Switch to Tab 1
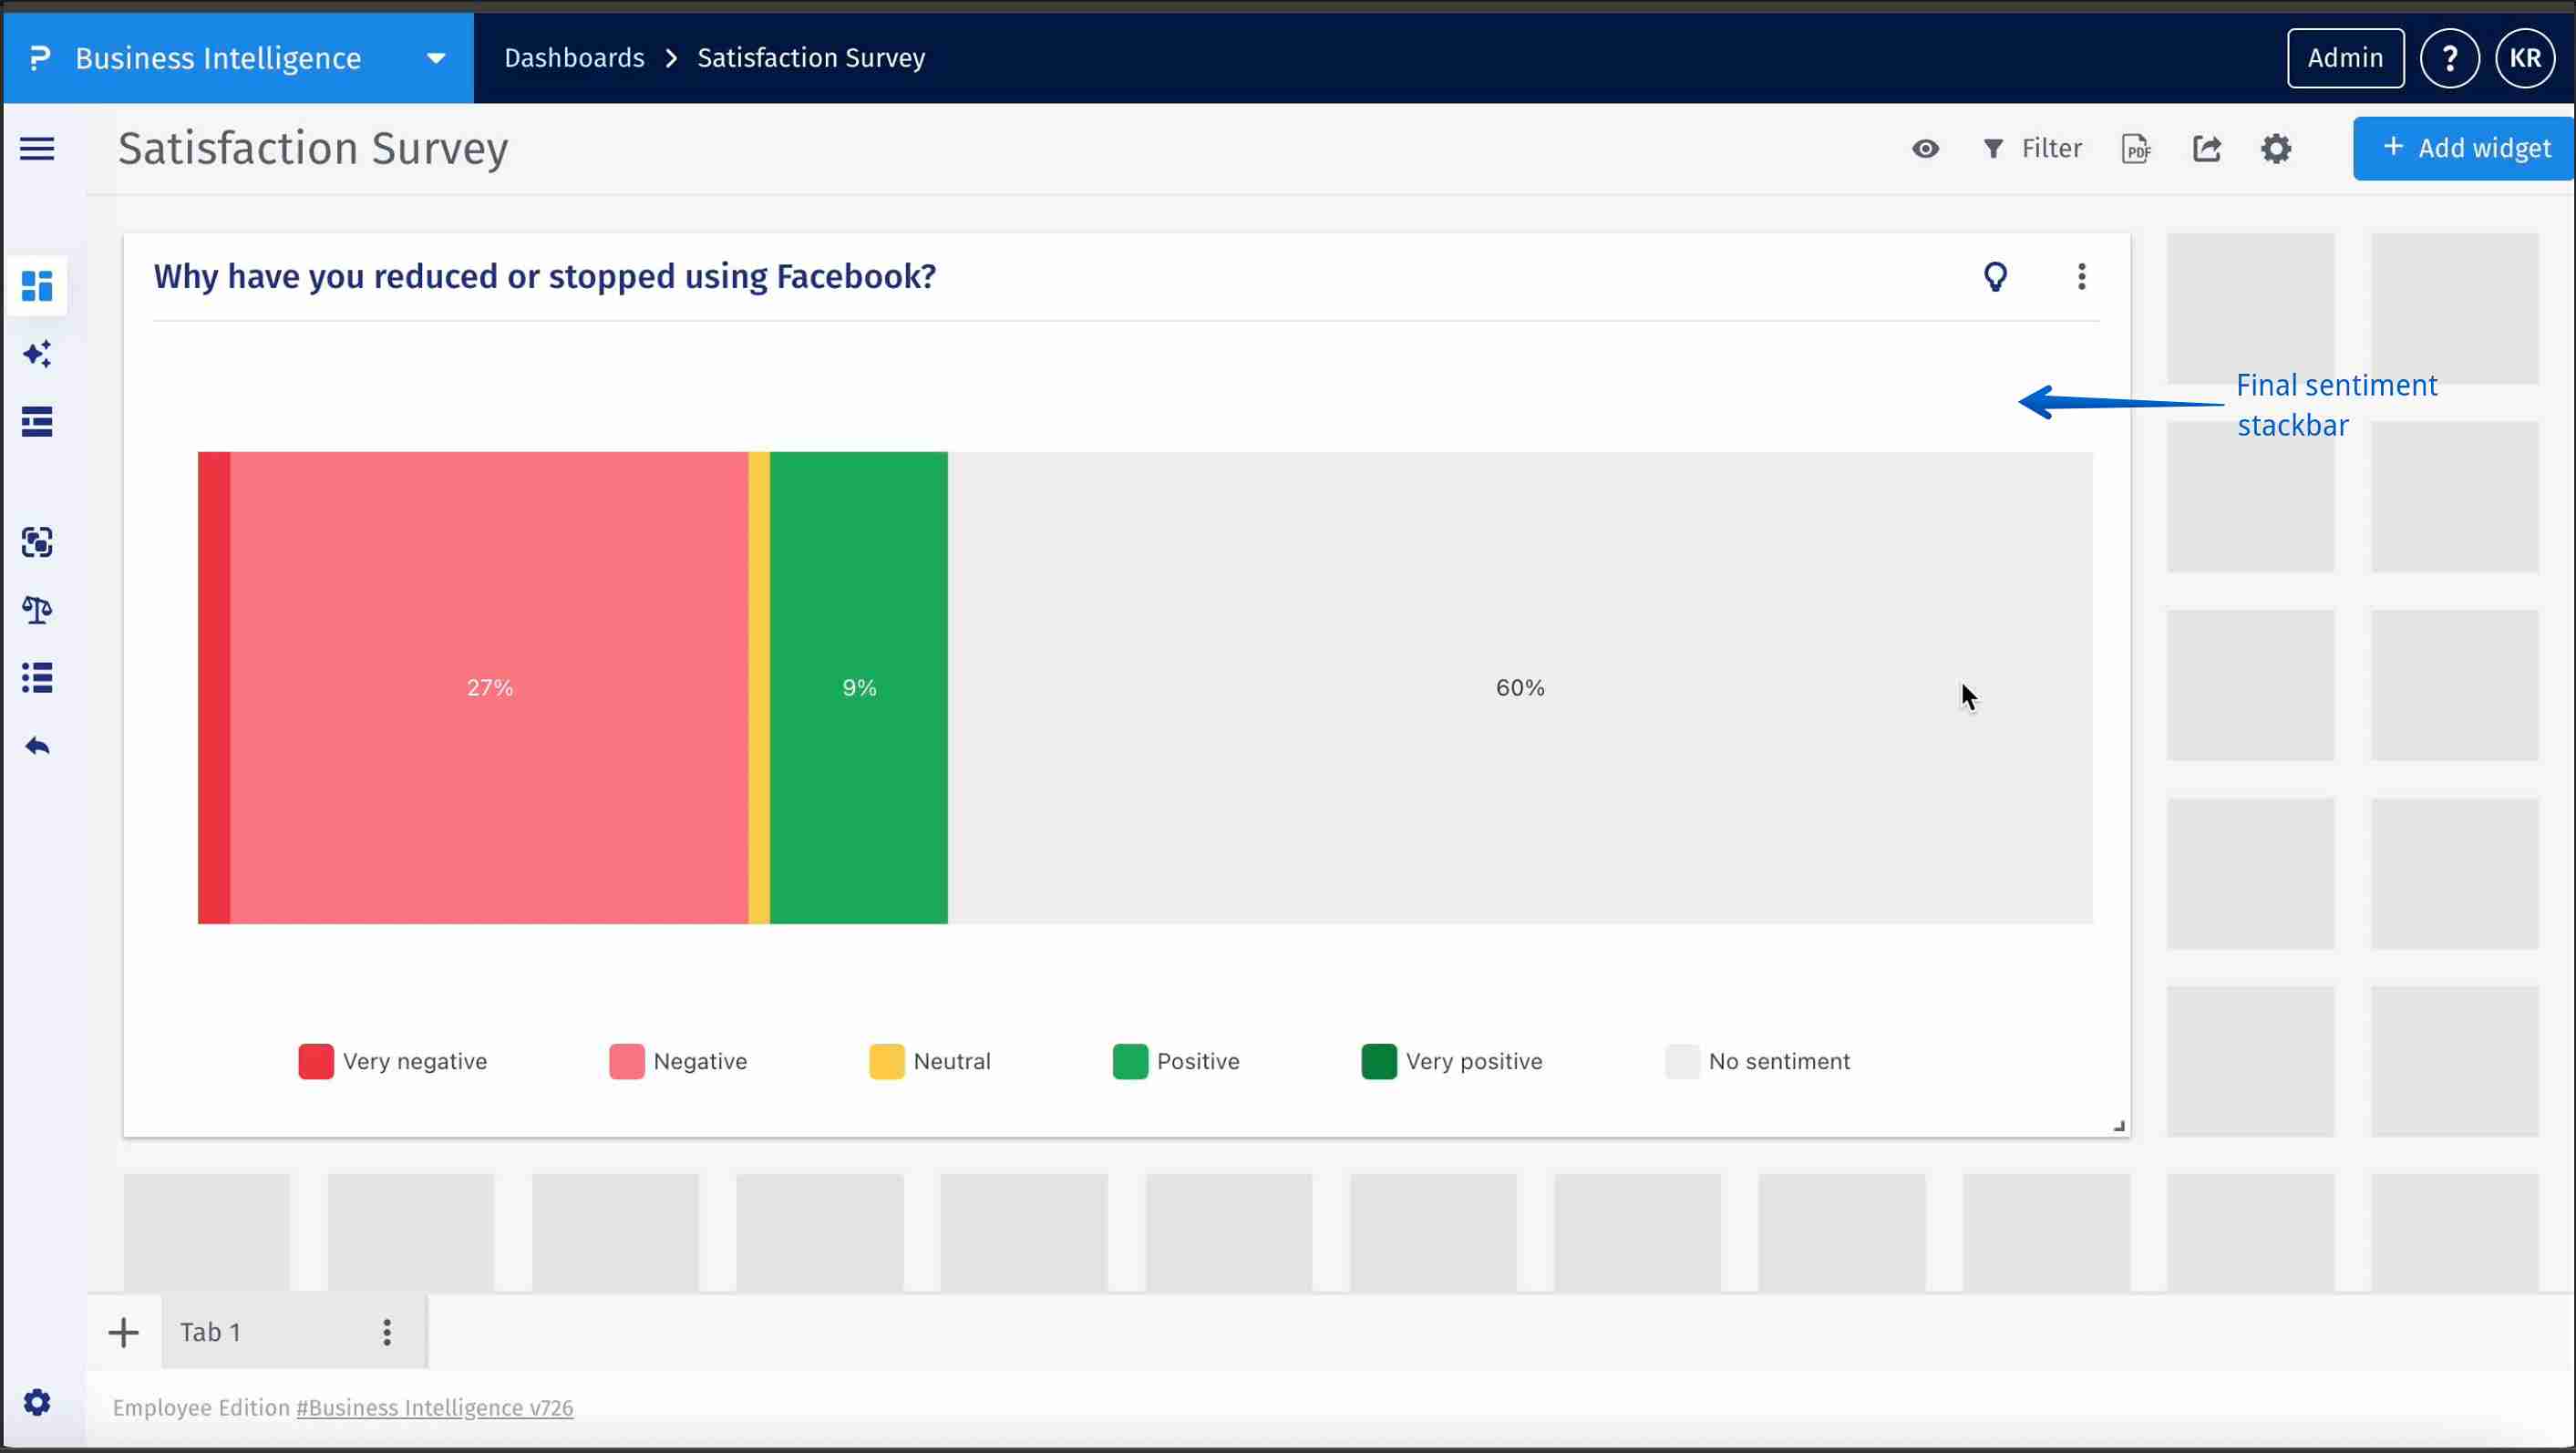 [210, 1332]
